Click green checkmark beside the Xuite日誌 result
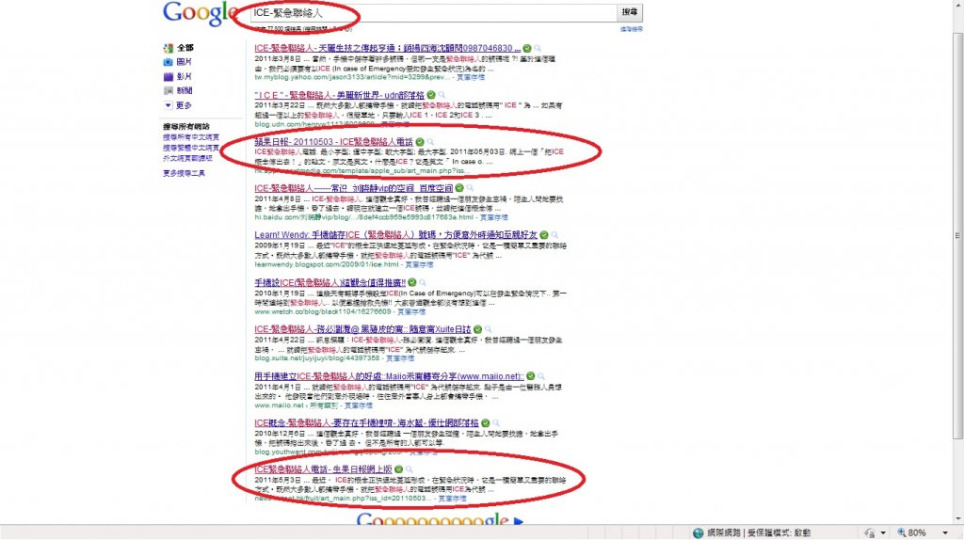Image resolution: width=964 pixels, height=540 pixels. point(478,329)
